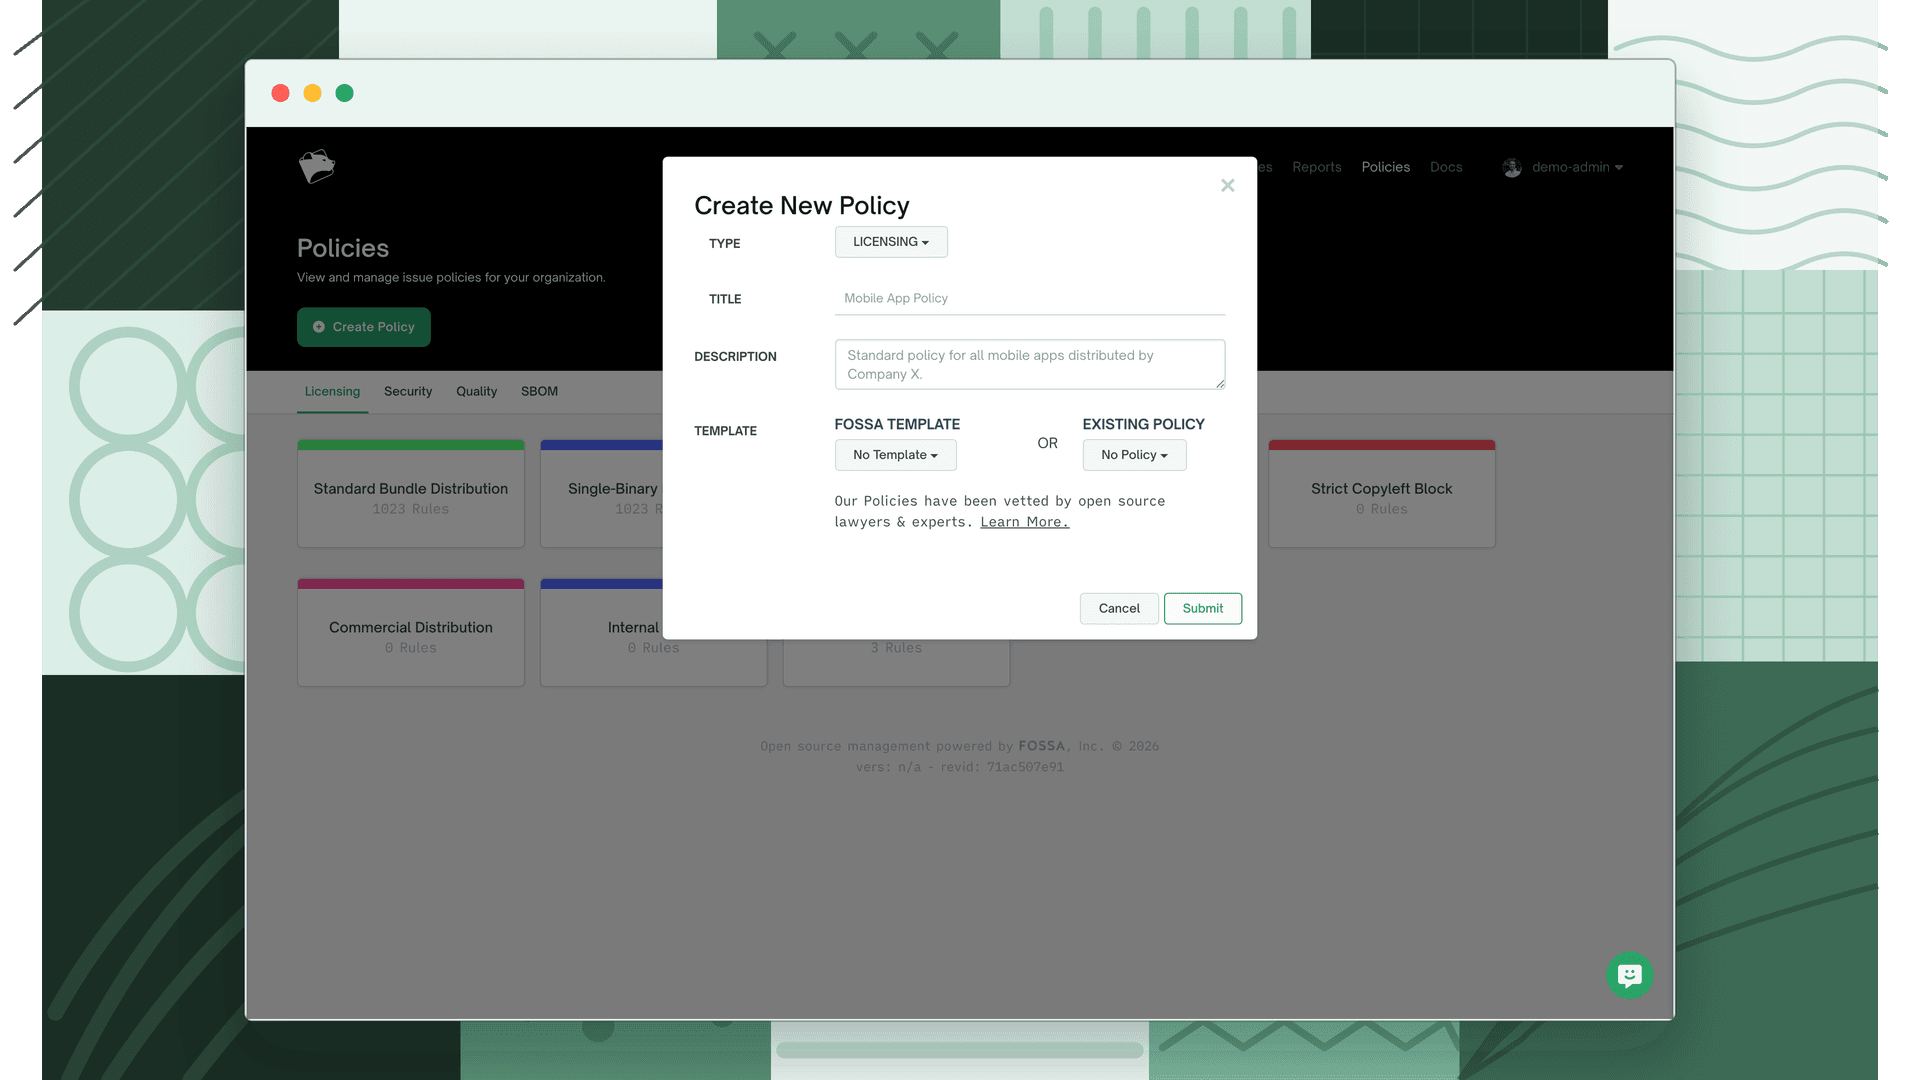Screen dimensions: 1920x1080
Task: Click the FOSSA bear logo icon
Action: (x=317, y=166)
